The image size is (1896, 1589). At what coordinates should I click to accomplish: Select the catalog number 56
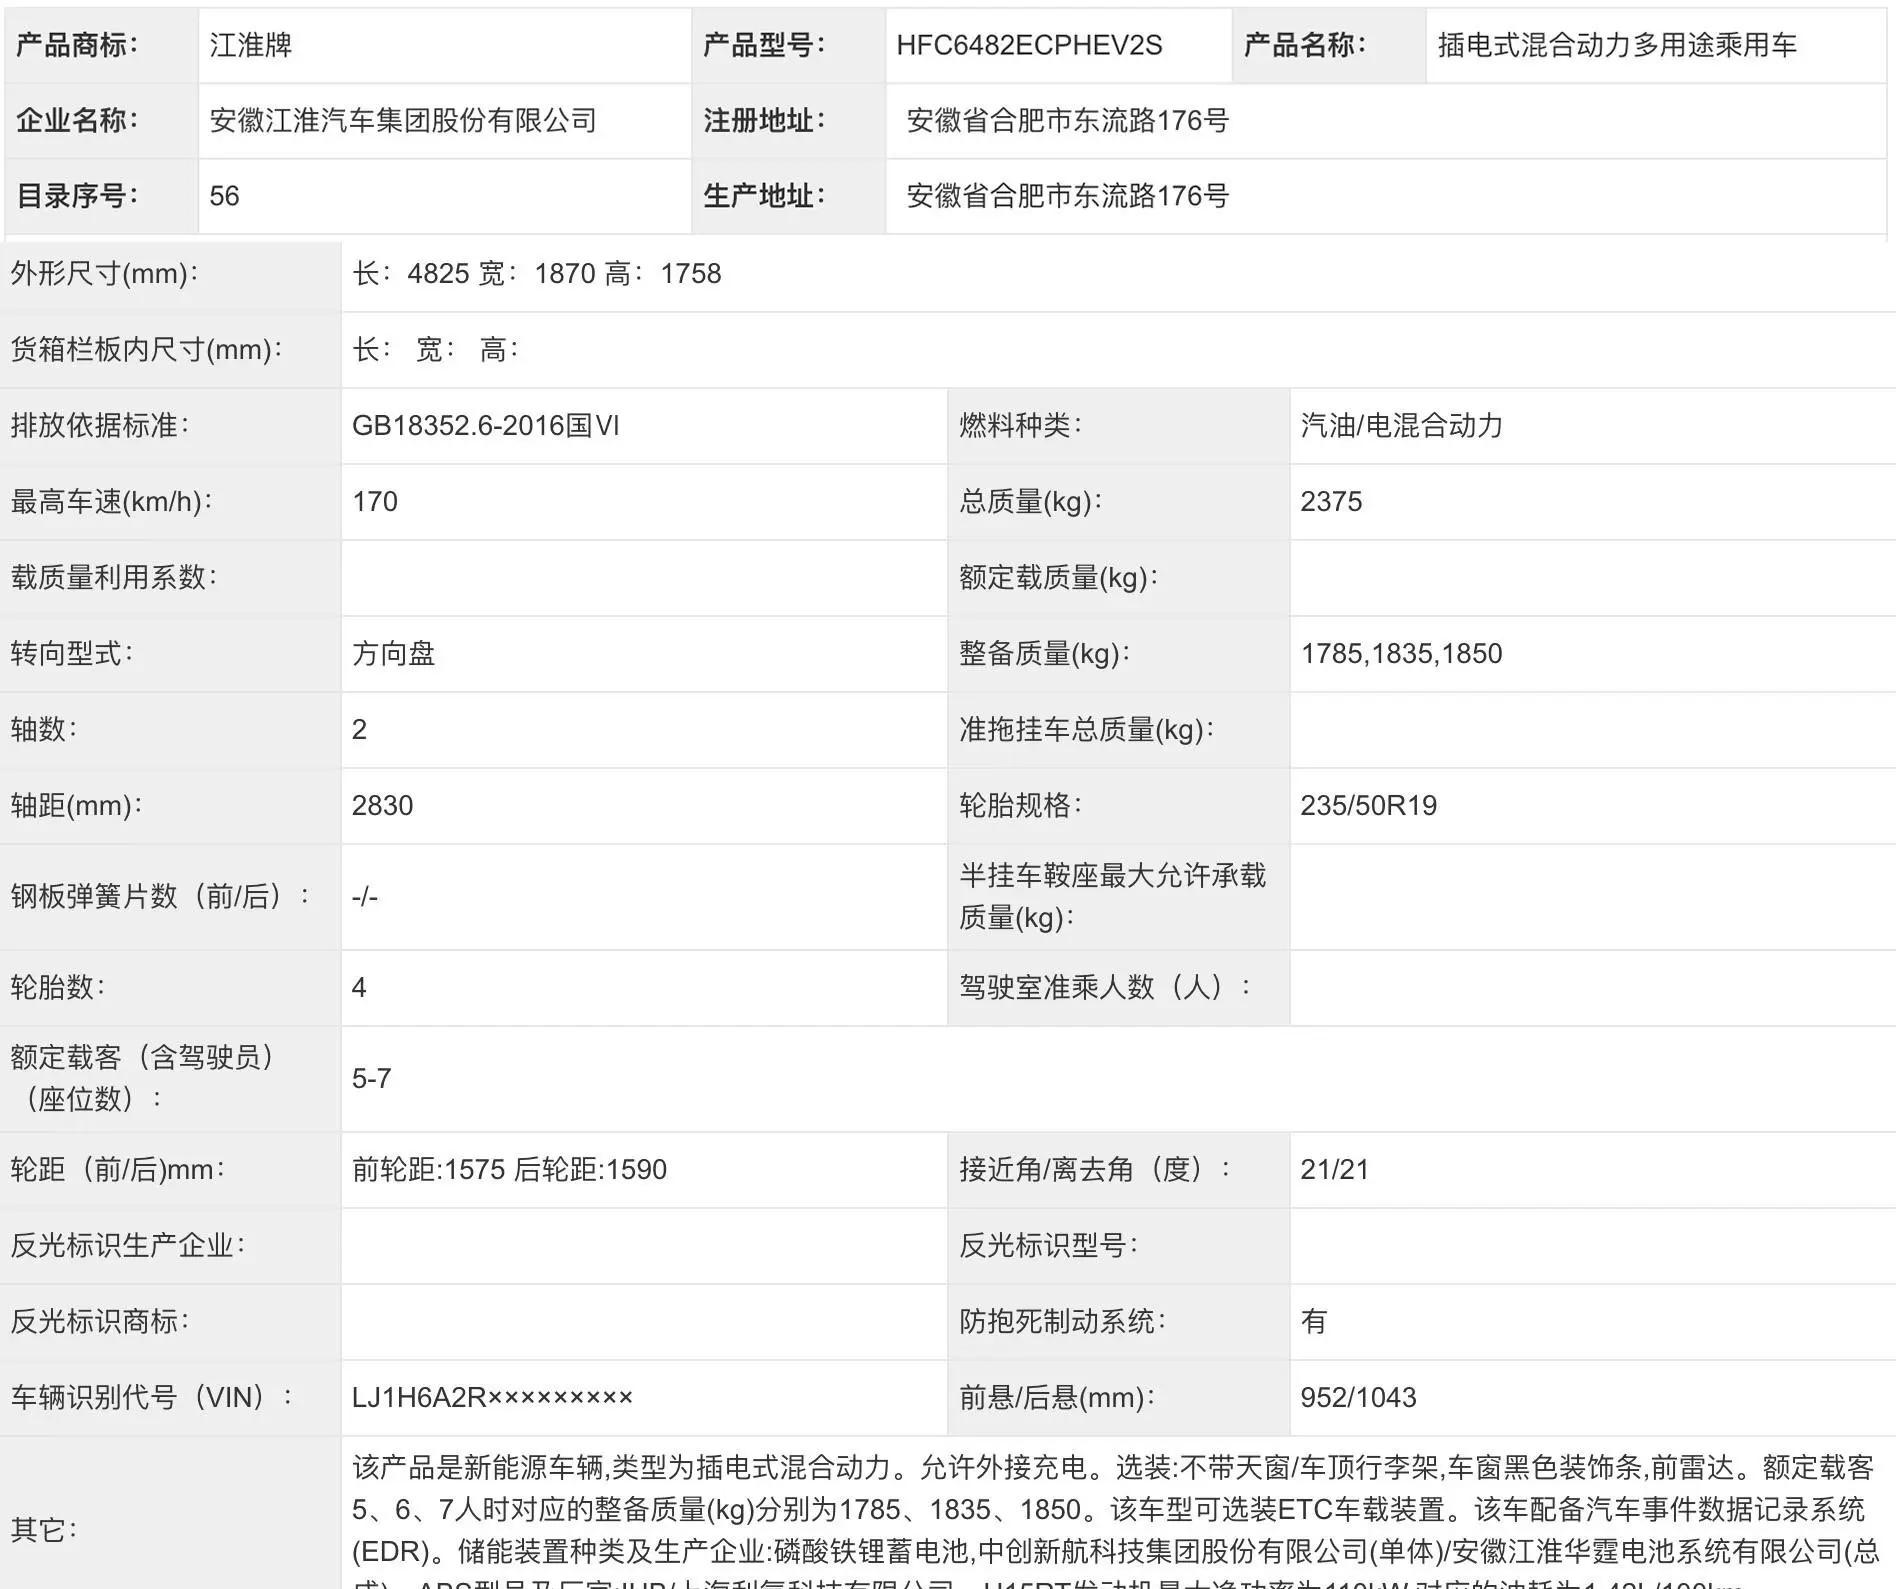coord(224,196)
